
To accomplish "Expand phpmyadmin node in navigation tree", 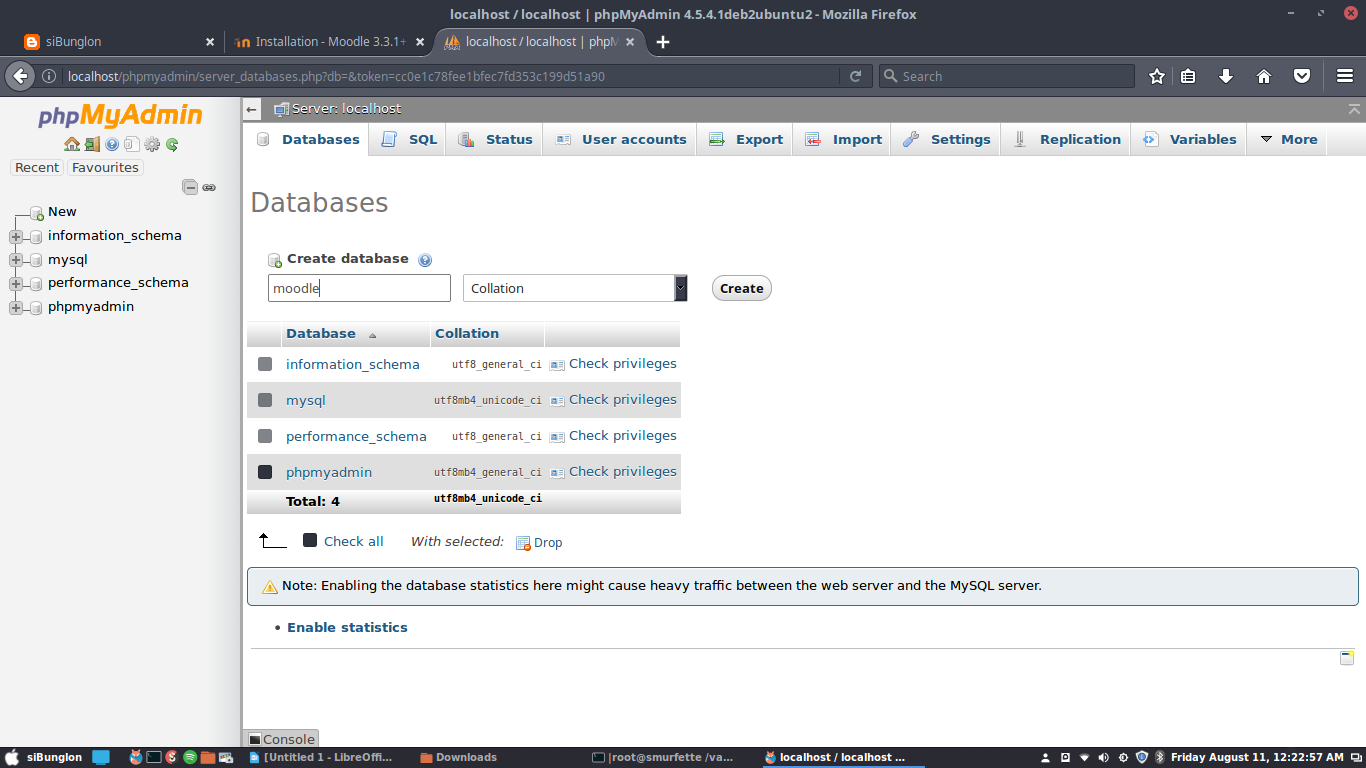I will point(15,308).
